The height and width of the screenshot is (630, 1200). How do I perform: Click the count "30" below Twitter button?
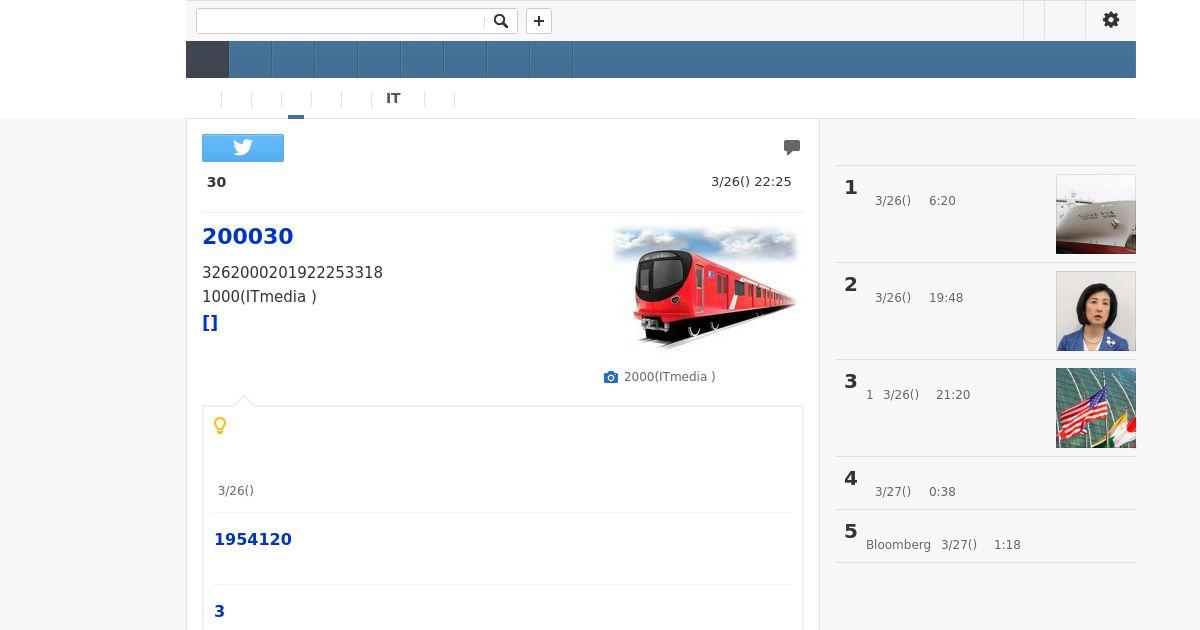click(x=217, y=182)
